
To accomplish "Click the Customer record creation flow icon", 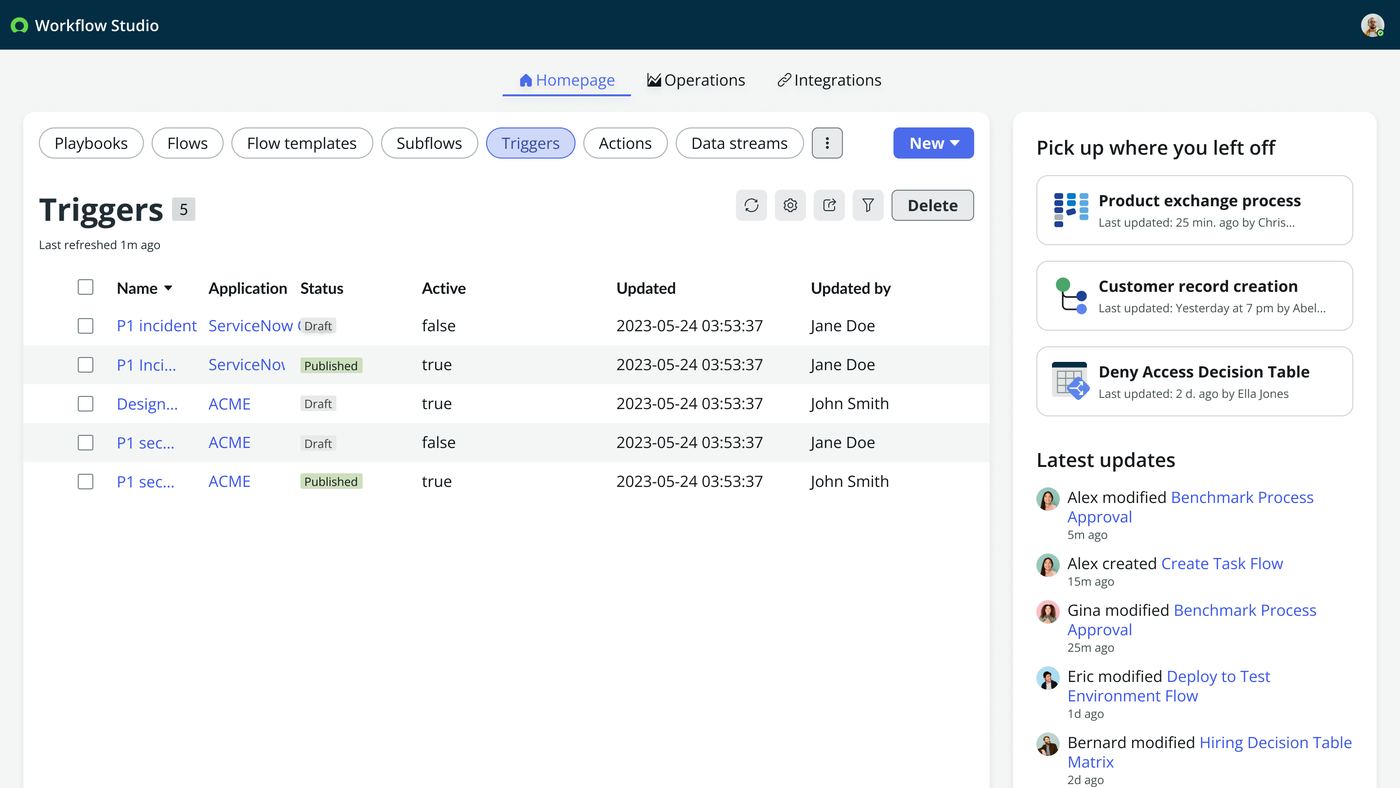I will pyautogui.click(x=1071, y=296).
